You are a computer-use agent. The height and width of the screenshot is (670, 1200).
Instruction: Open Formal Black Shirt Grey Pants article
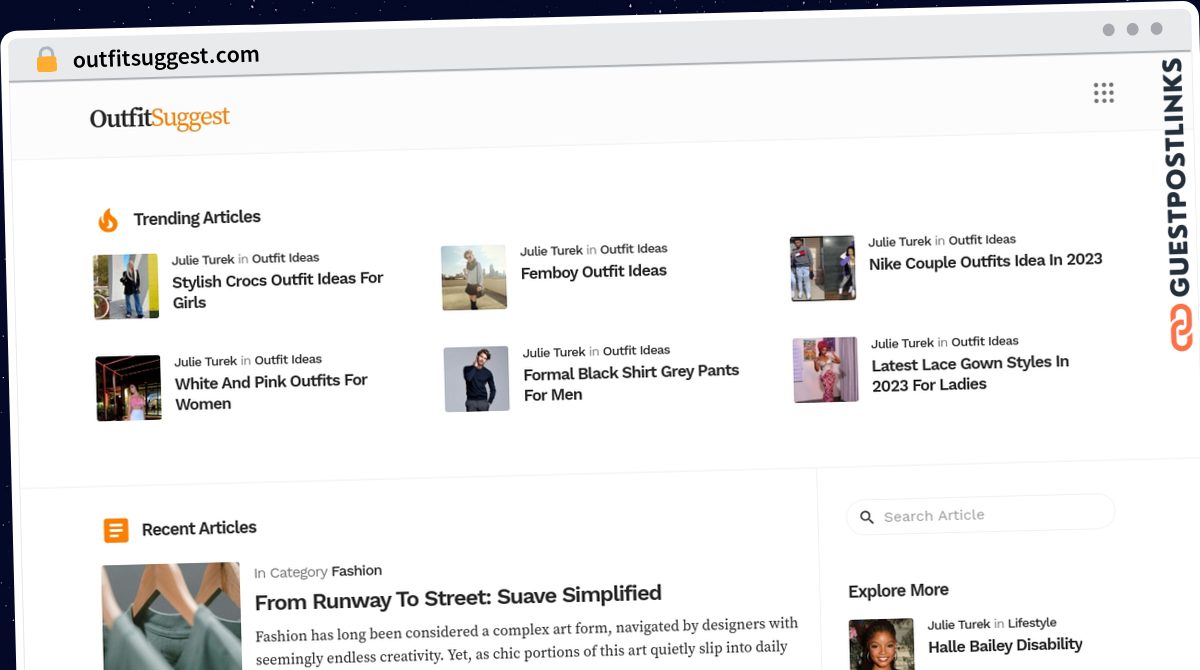coord(632,382)
